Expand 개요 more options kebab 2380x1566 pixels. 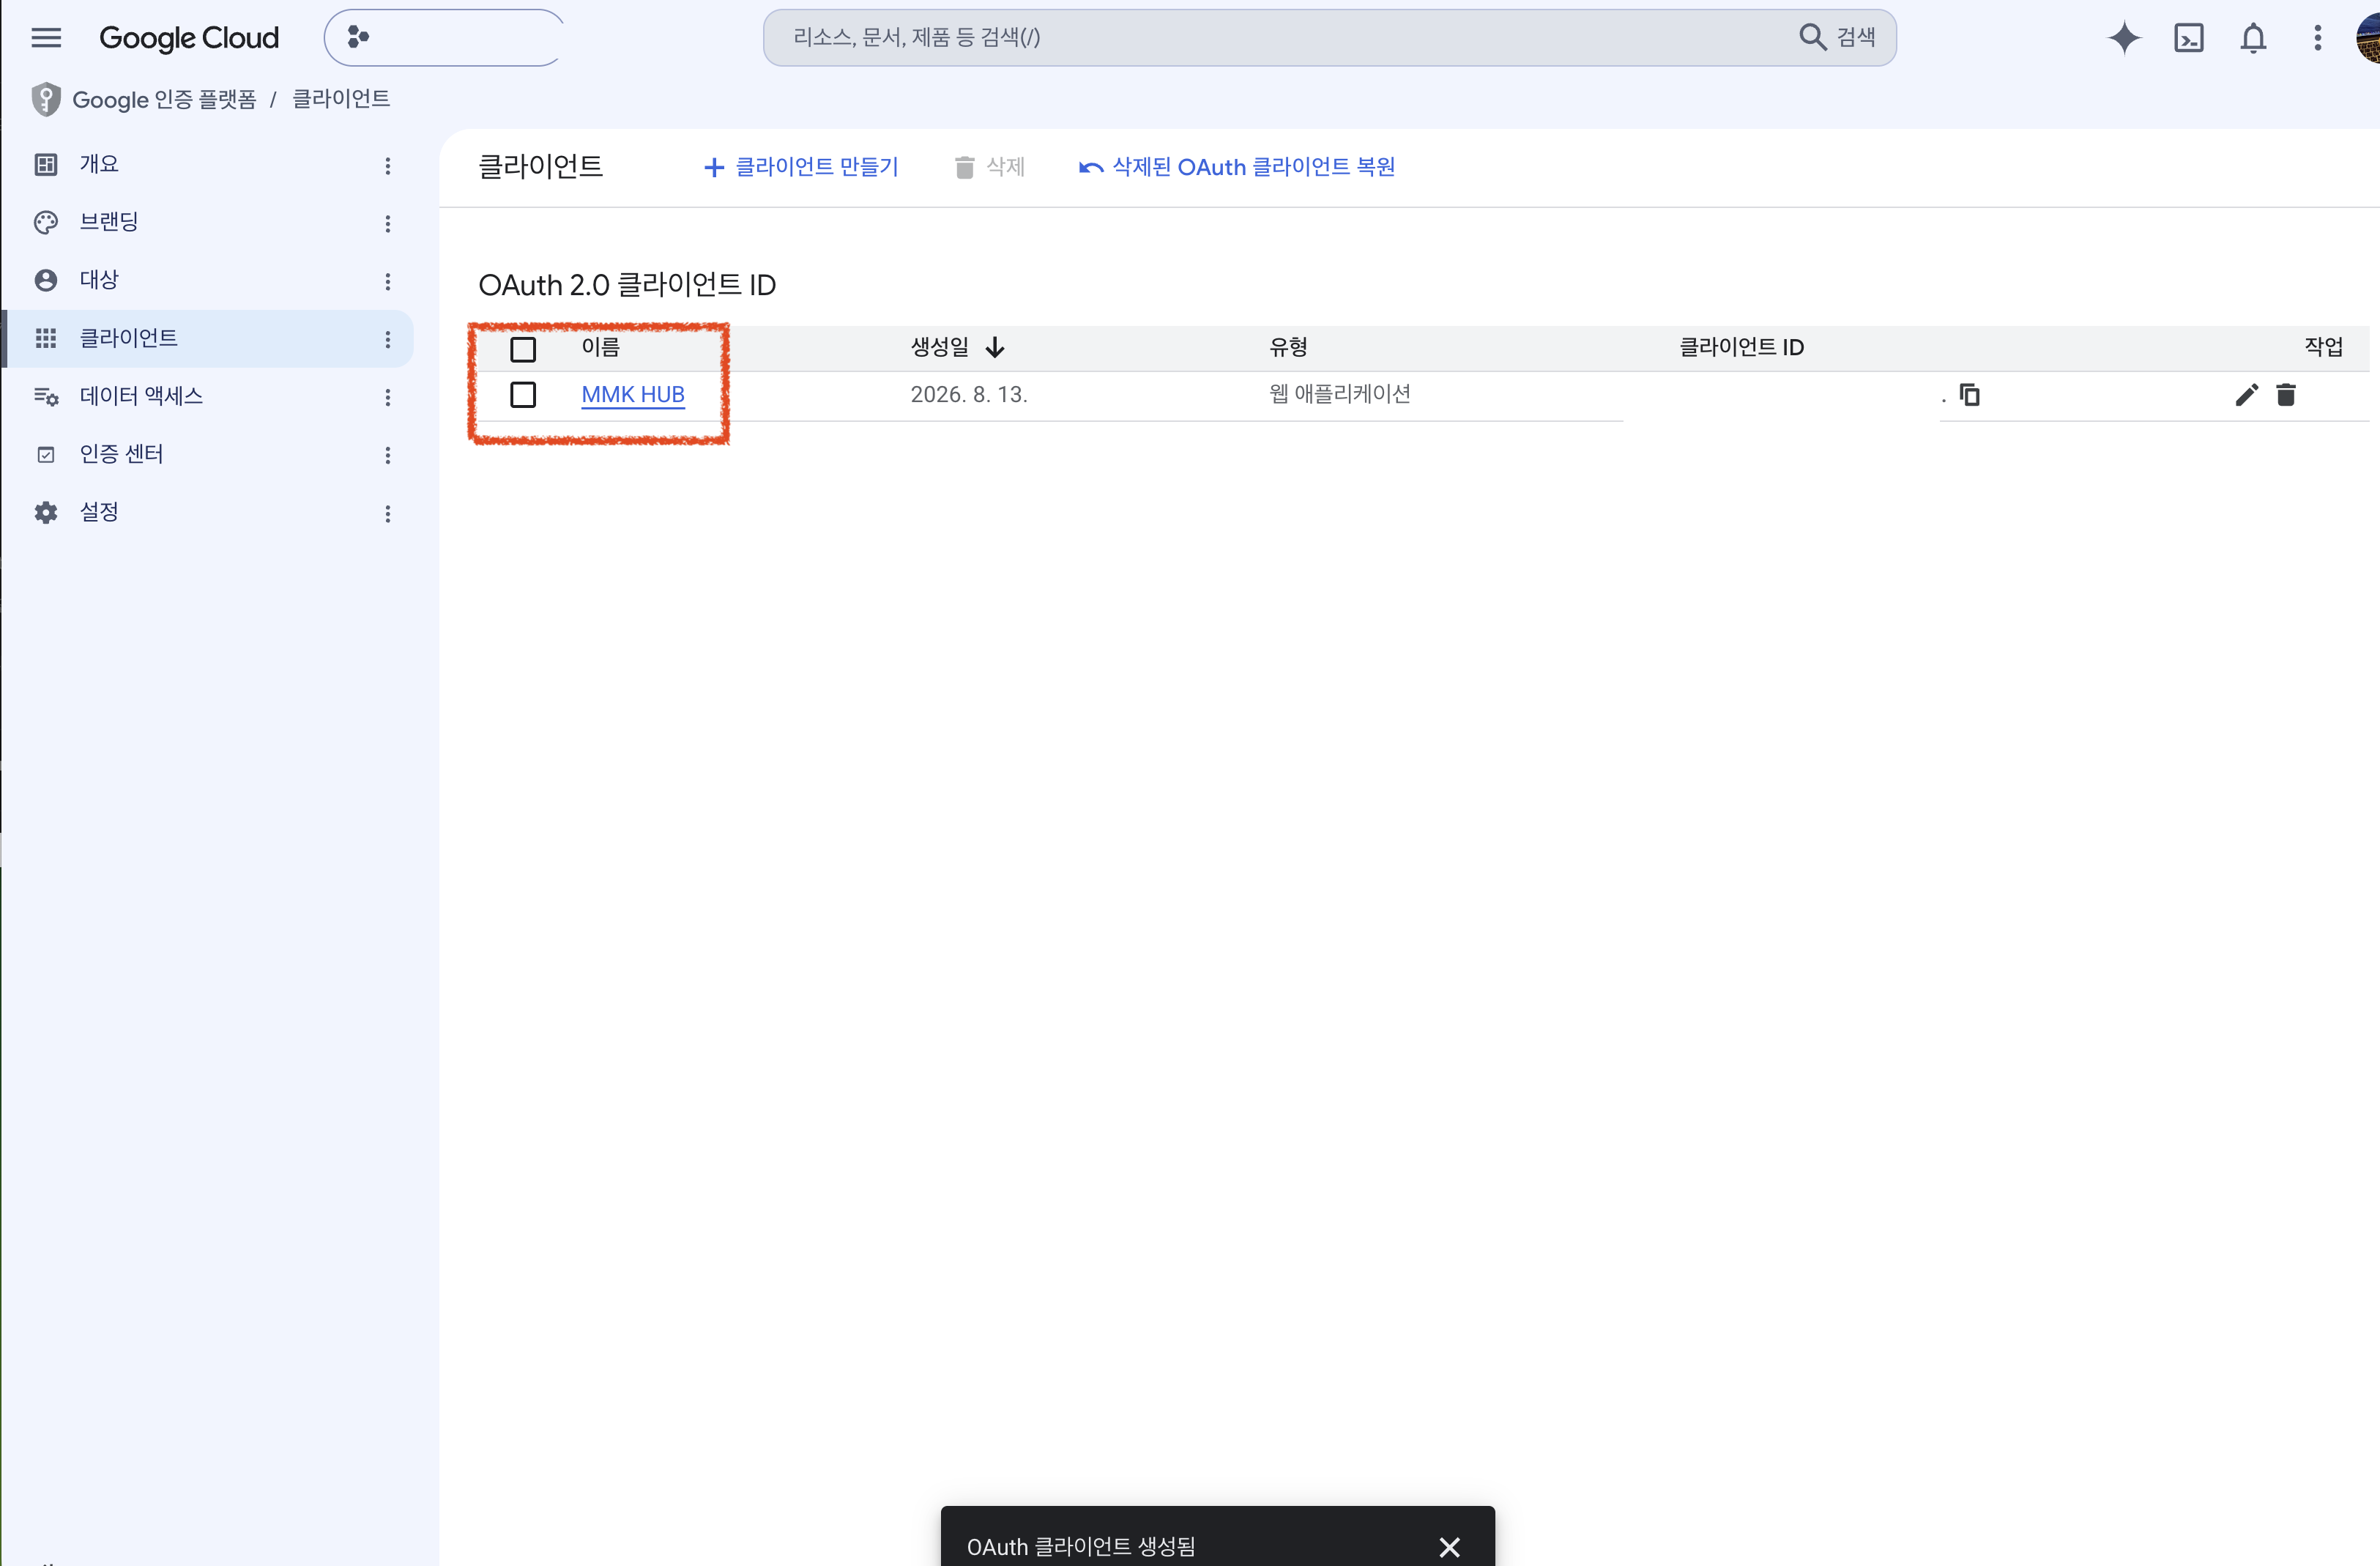388,166
